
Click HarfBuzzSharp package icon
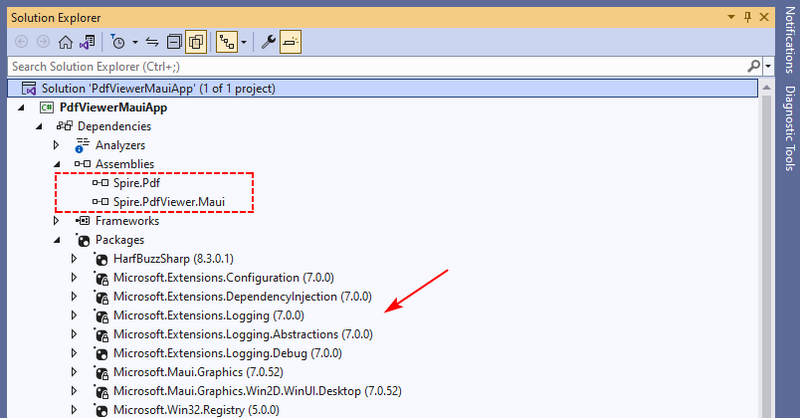pos(101,259)
